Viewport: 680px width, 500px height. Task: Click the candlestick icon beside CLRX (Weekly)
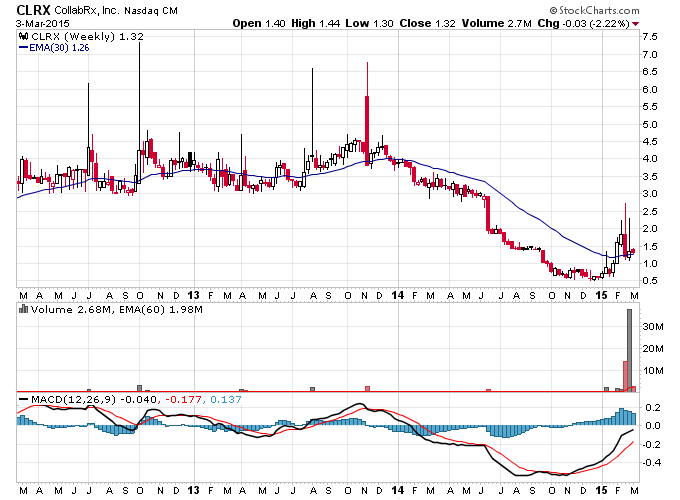point(24,36)
